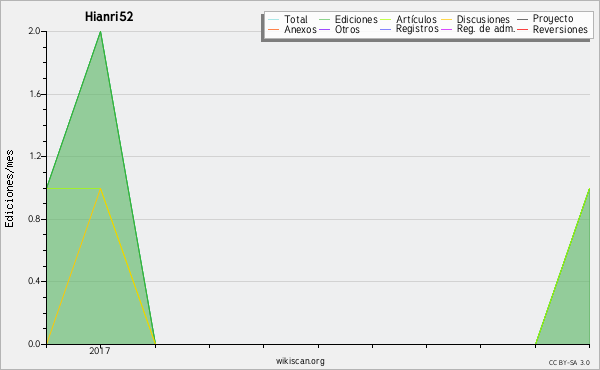Click the CC BY-SA 3.0 license text
Screen dimensions: 600x370
569,363
